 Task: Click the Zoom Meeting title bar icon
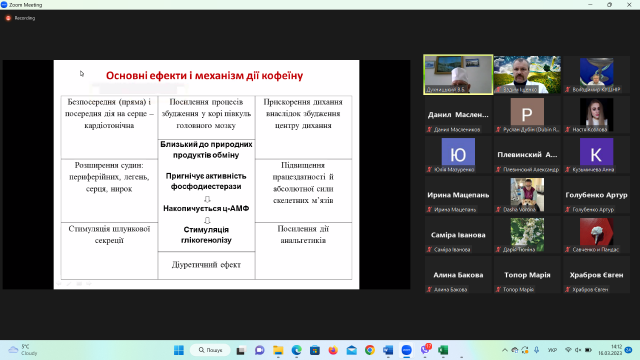(x=4, y=4)
